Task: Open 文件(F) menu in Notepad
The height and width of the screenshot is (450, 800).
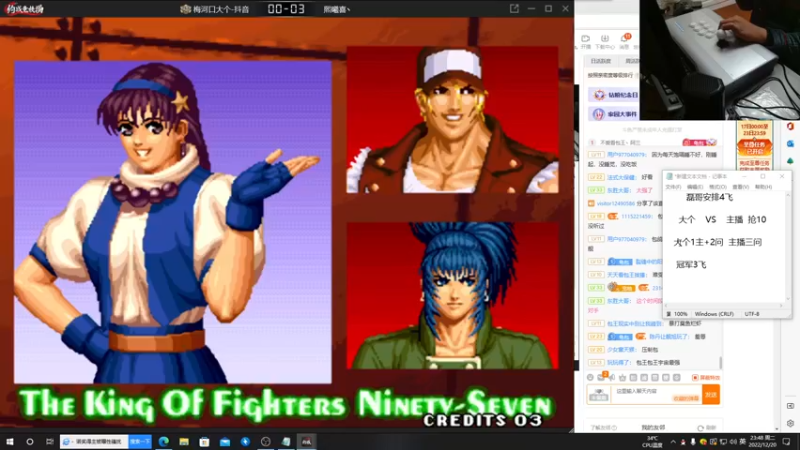Action: (673, 187)
